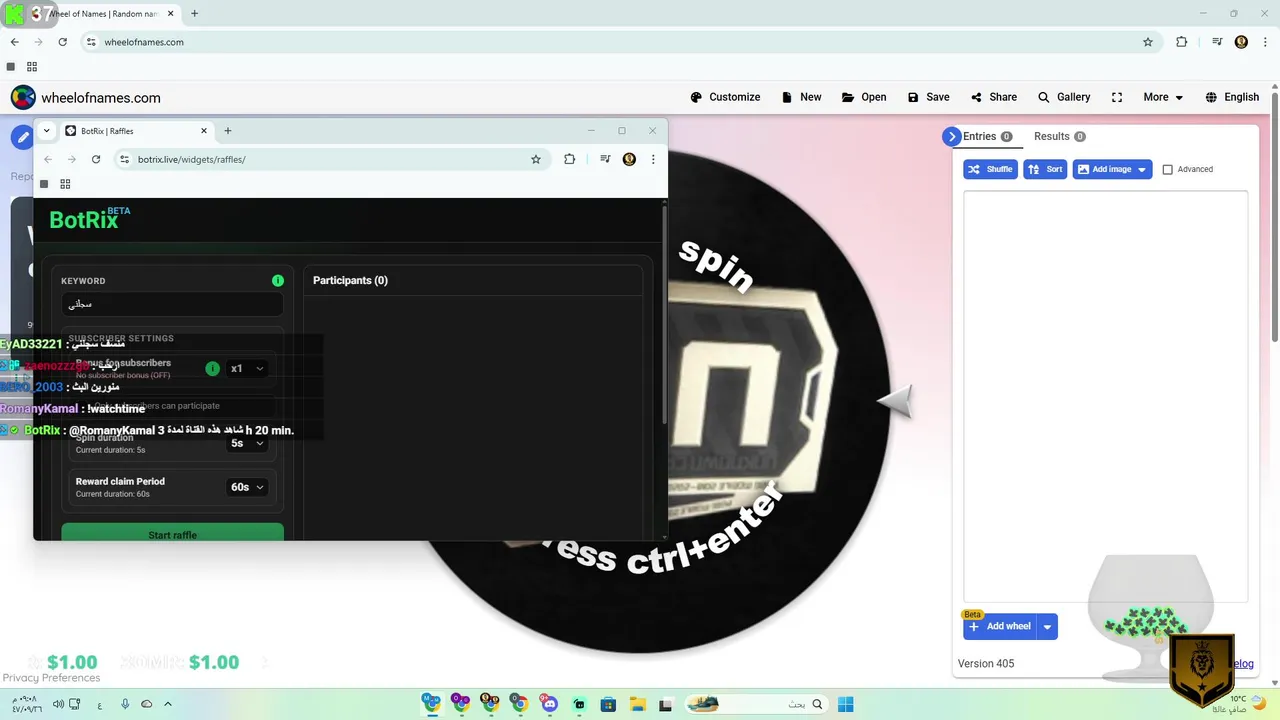Enter fullscreen mode on wheelofnames
Image resolution: width=1280 pixels, height=720 pixels.
(x=1117, y=97)
